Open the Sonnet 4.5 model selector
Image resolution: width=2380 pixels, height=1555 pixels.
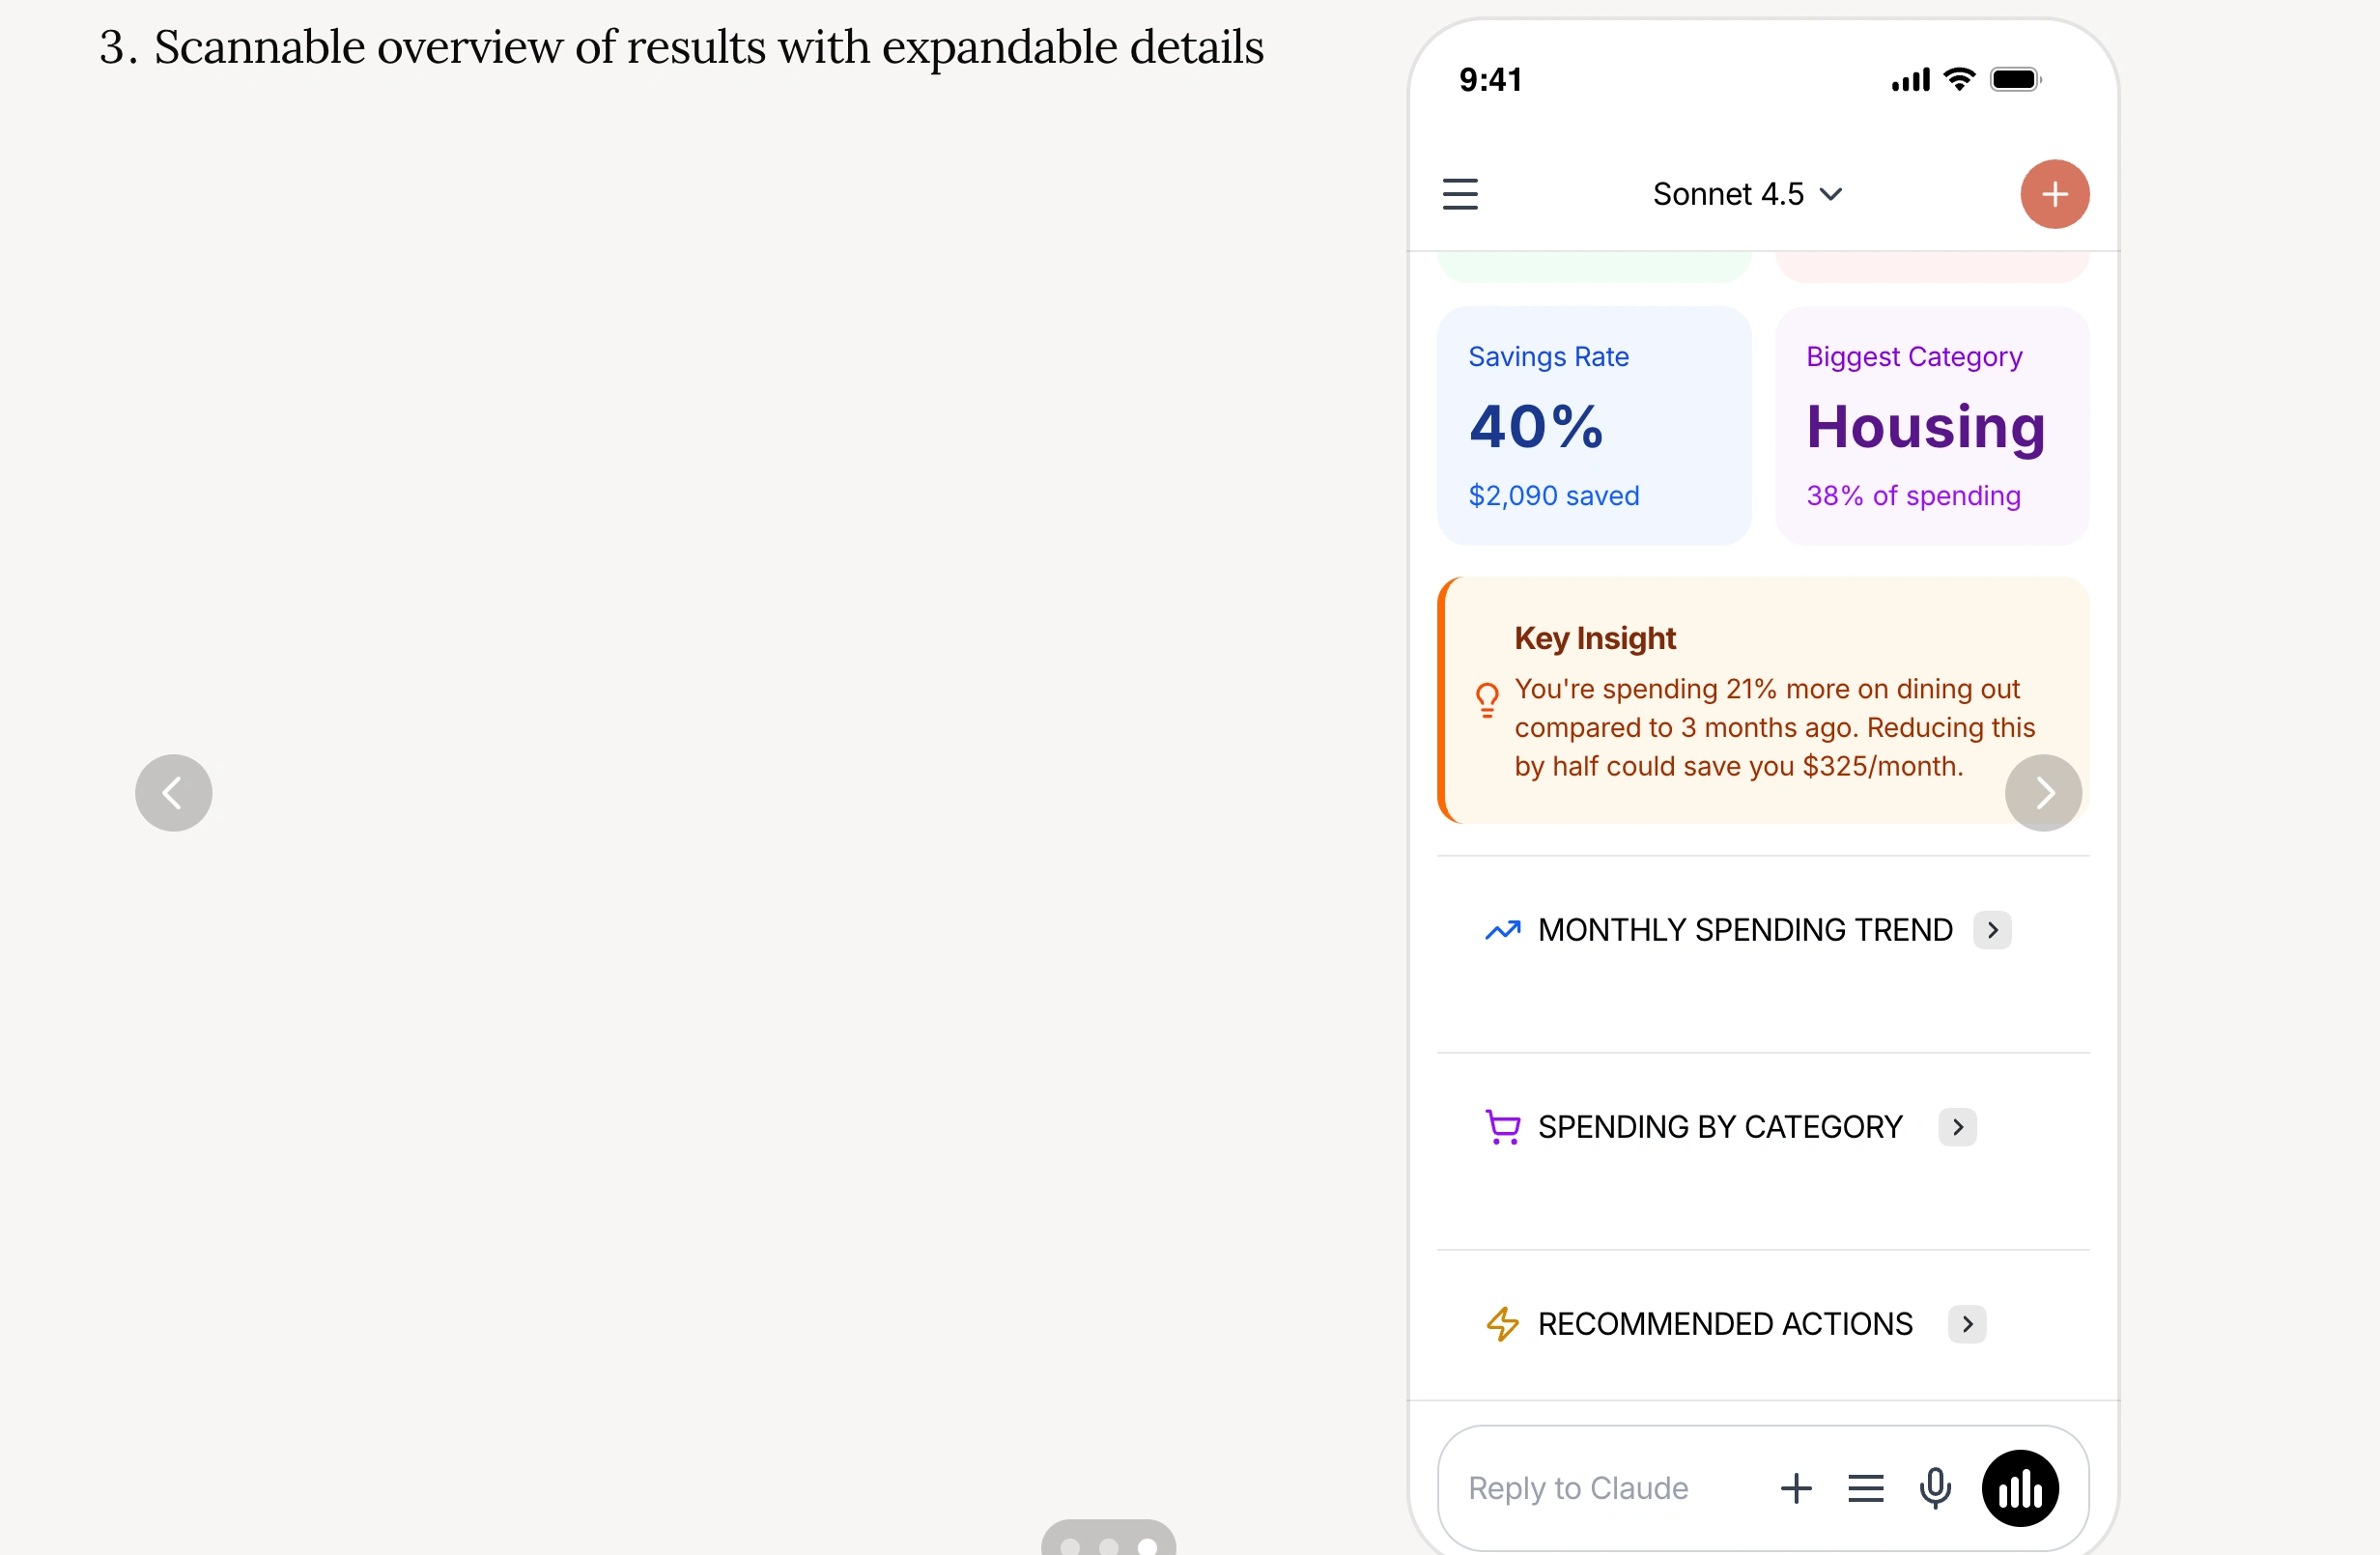[x=1746, y=194]
